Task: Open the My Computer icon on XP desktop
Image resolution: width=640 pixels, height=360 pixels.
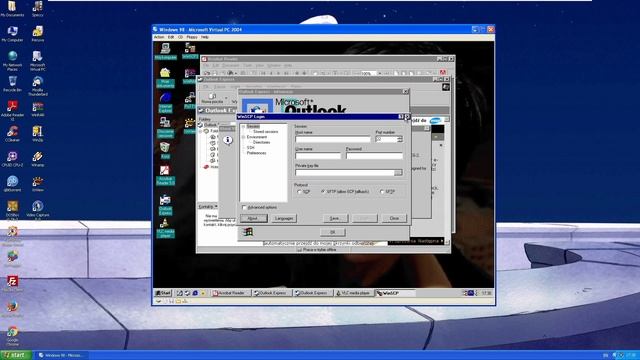Action: pyautogui.click(x=12, y=34)
